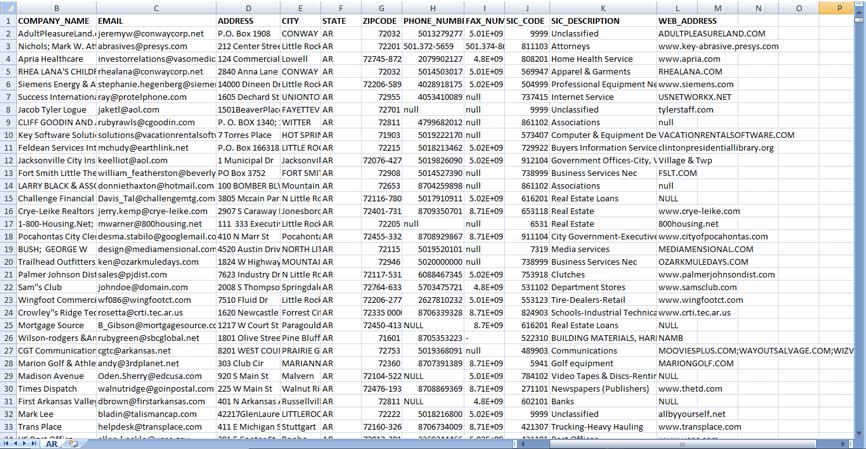Go to first sheet using tab navigation arrow
The width and height of the screenshot is (866, 449).
click(6, 443)
